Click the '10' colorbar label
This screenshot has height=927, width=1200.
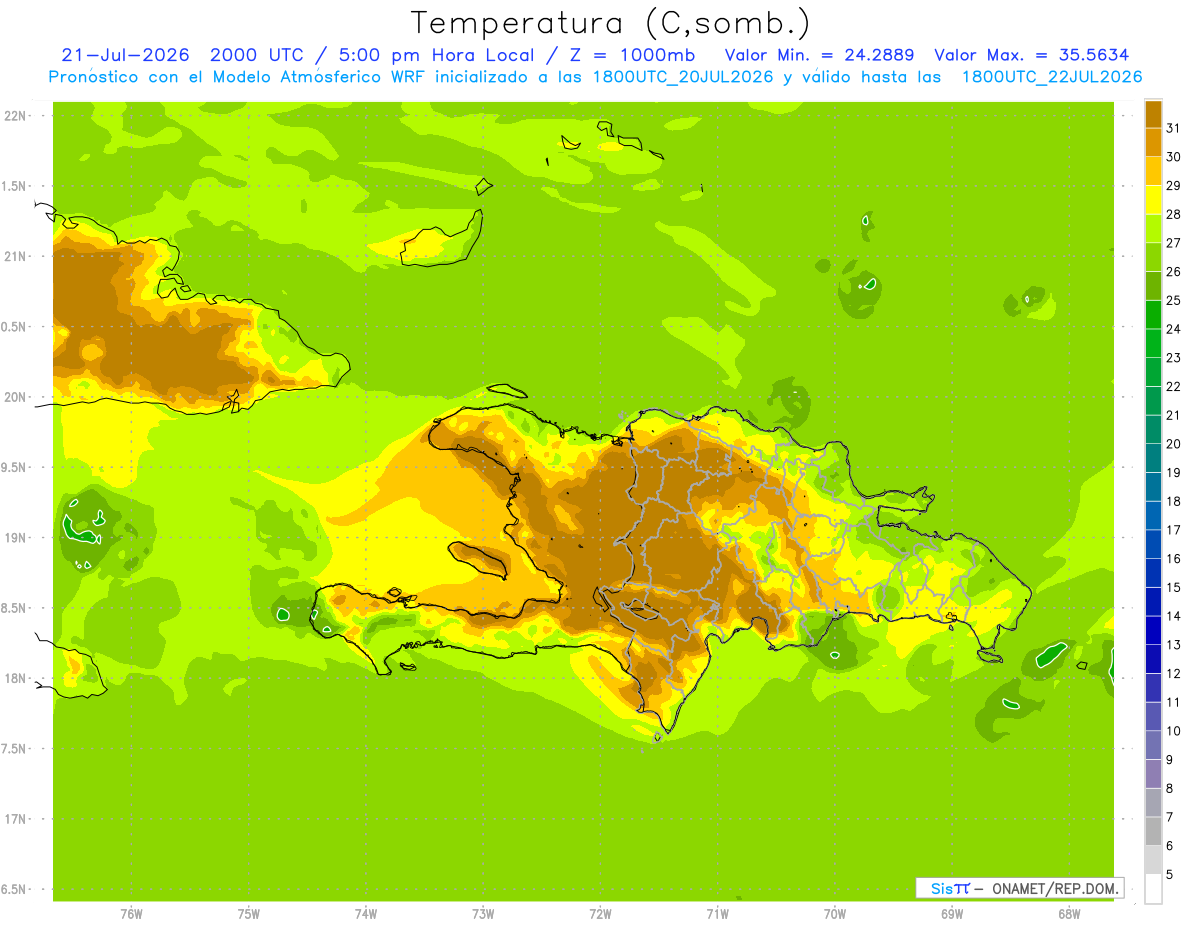point(1174,731)
